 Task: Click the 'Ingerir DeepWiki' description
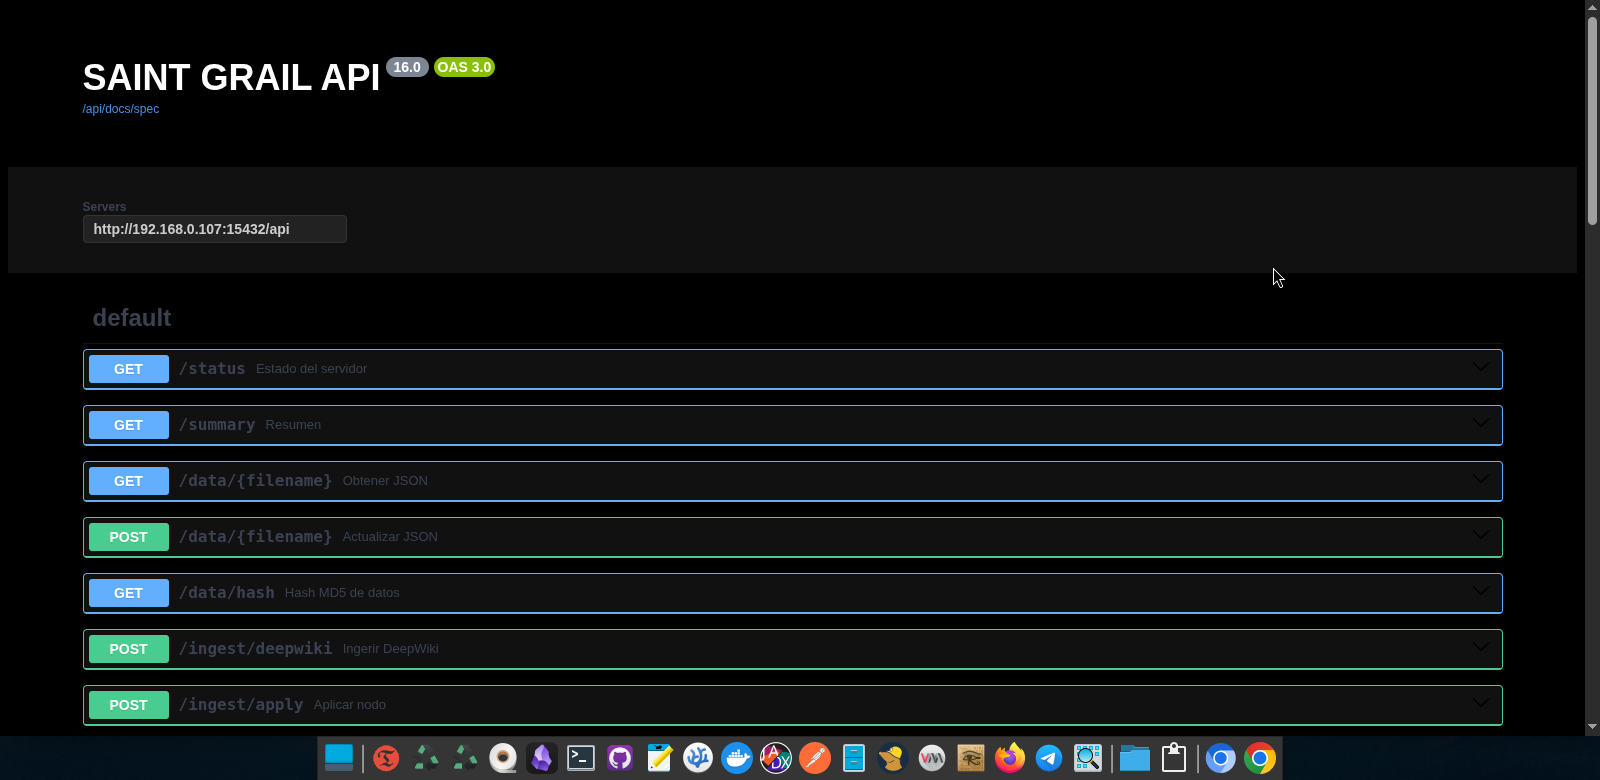(x=390, y=649)
